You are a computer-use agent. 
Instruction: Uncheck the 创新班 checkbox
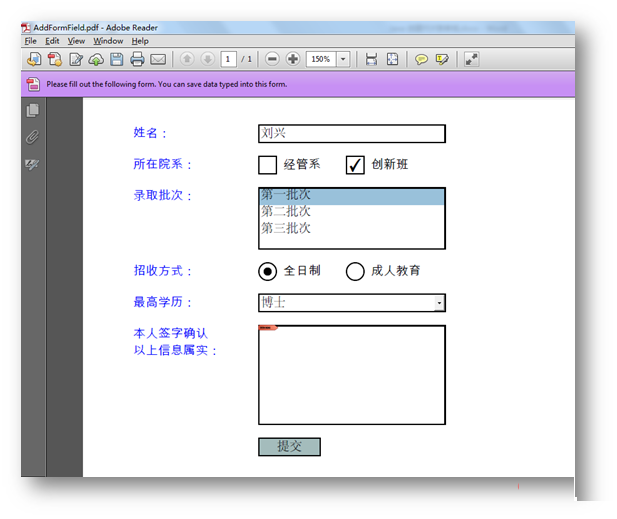[x=355, y=164]
